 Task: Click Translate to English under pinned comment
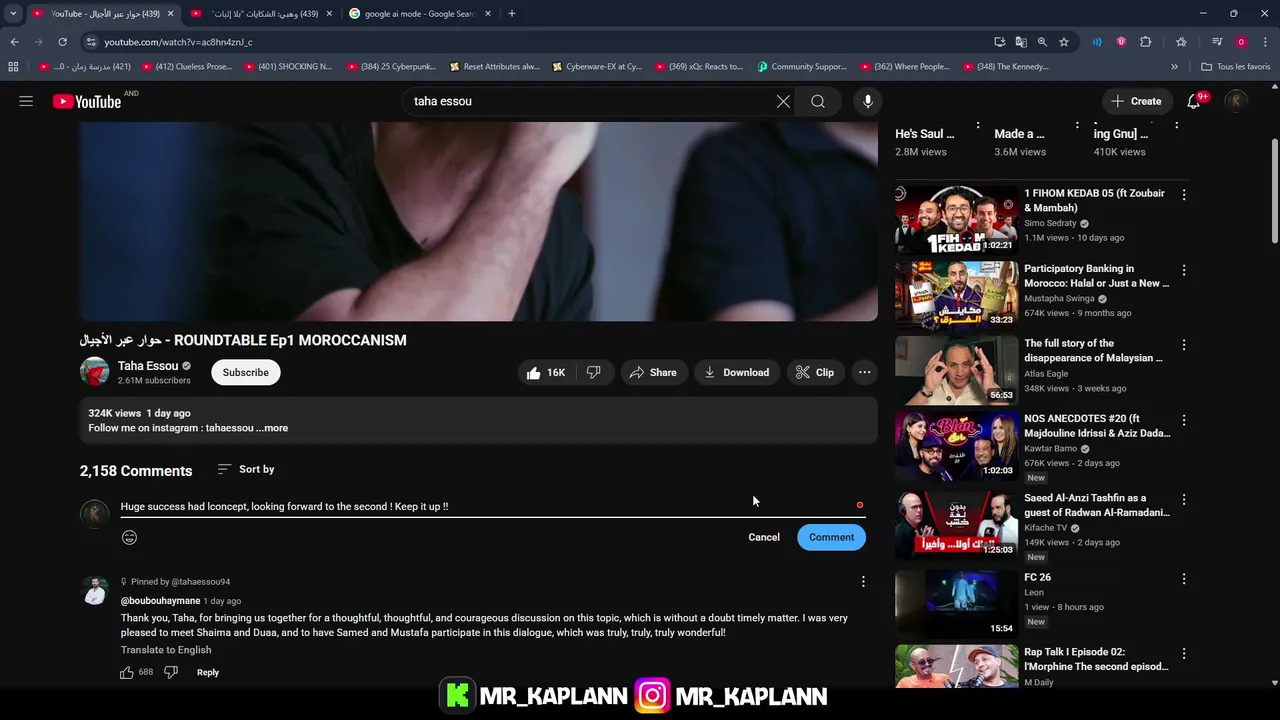[x=166, y=650]
